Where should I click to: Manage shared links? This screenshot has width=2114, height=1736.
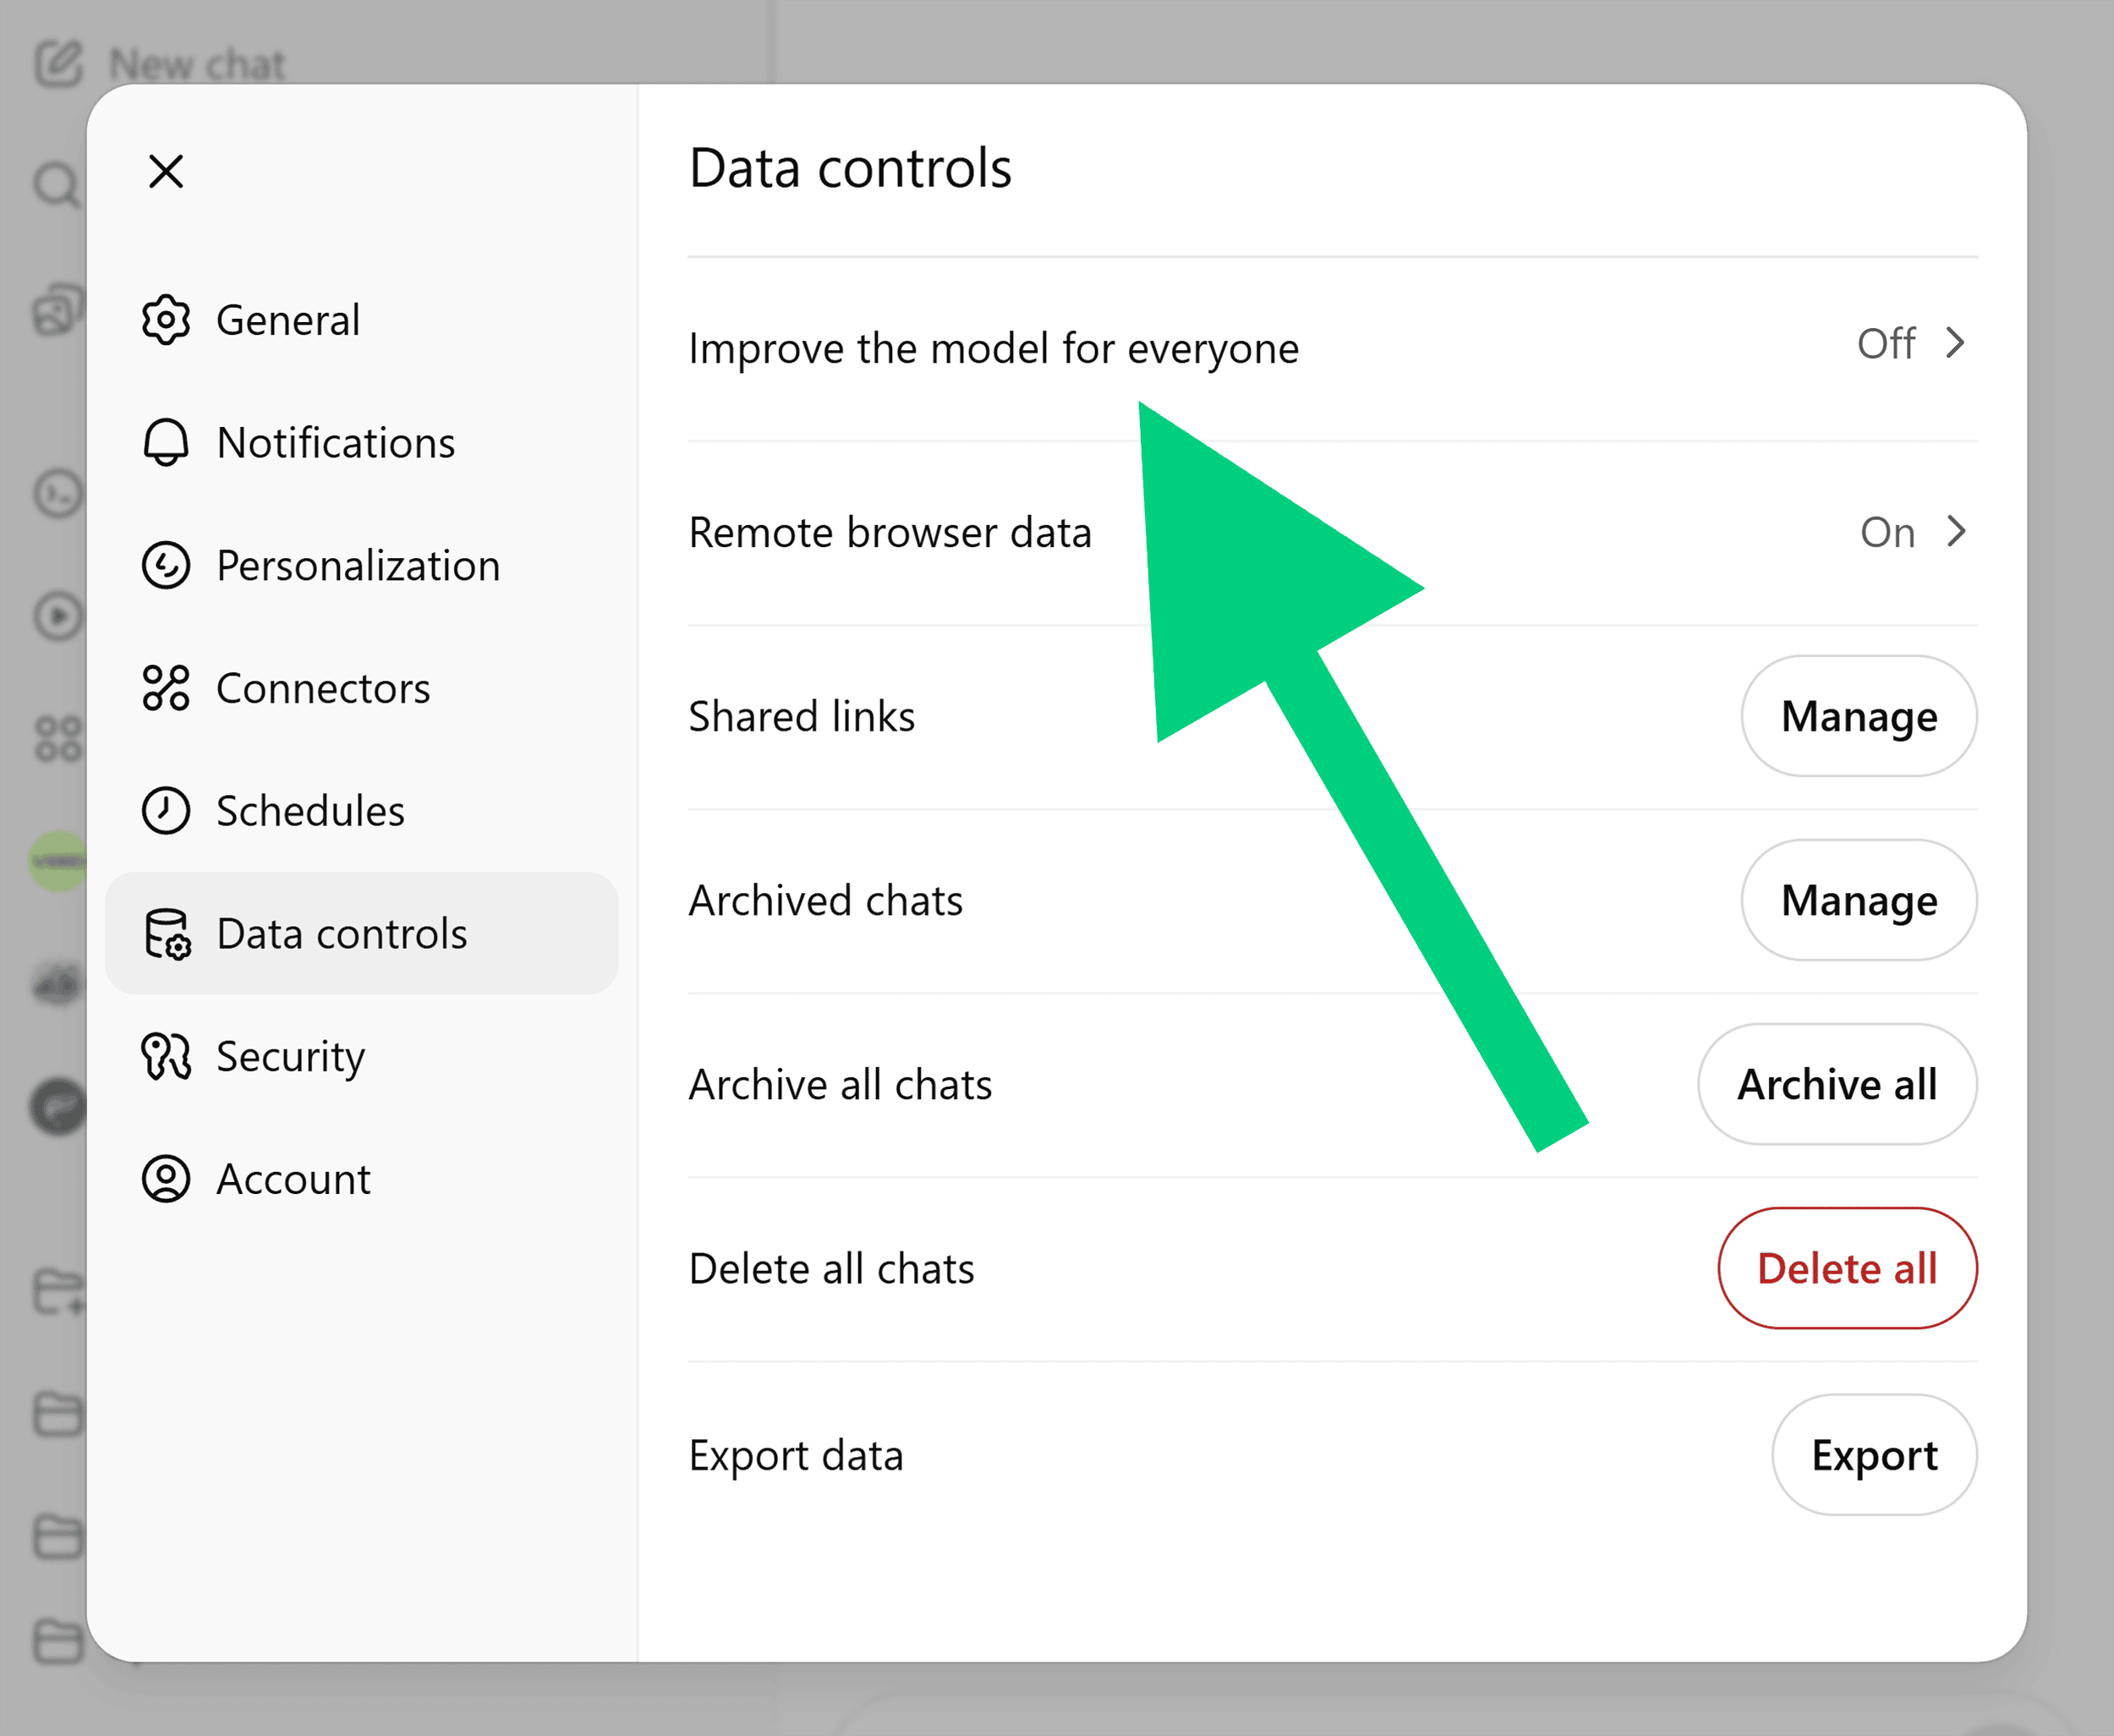1859,716
